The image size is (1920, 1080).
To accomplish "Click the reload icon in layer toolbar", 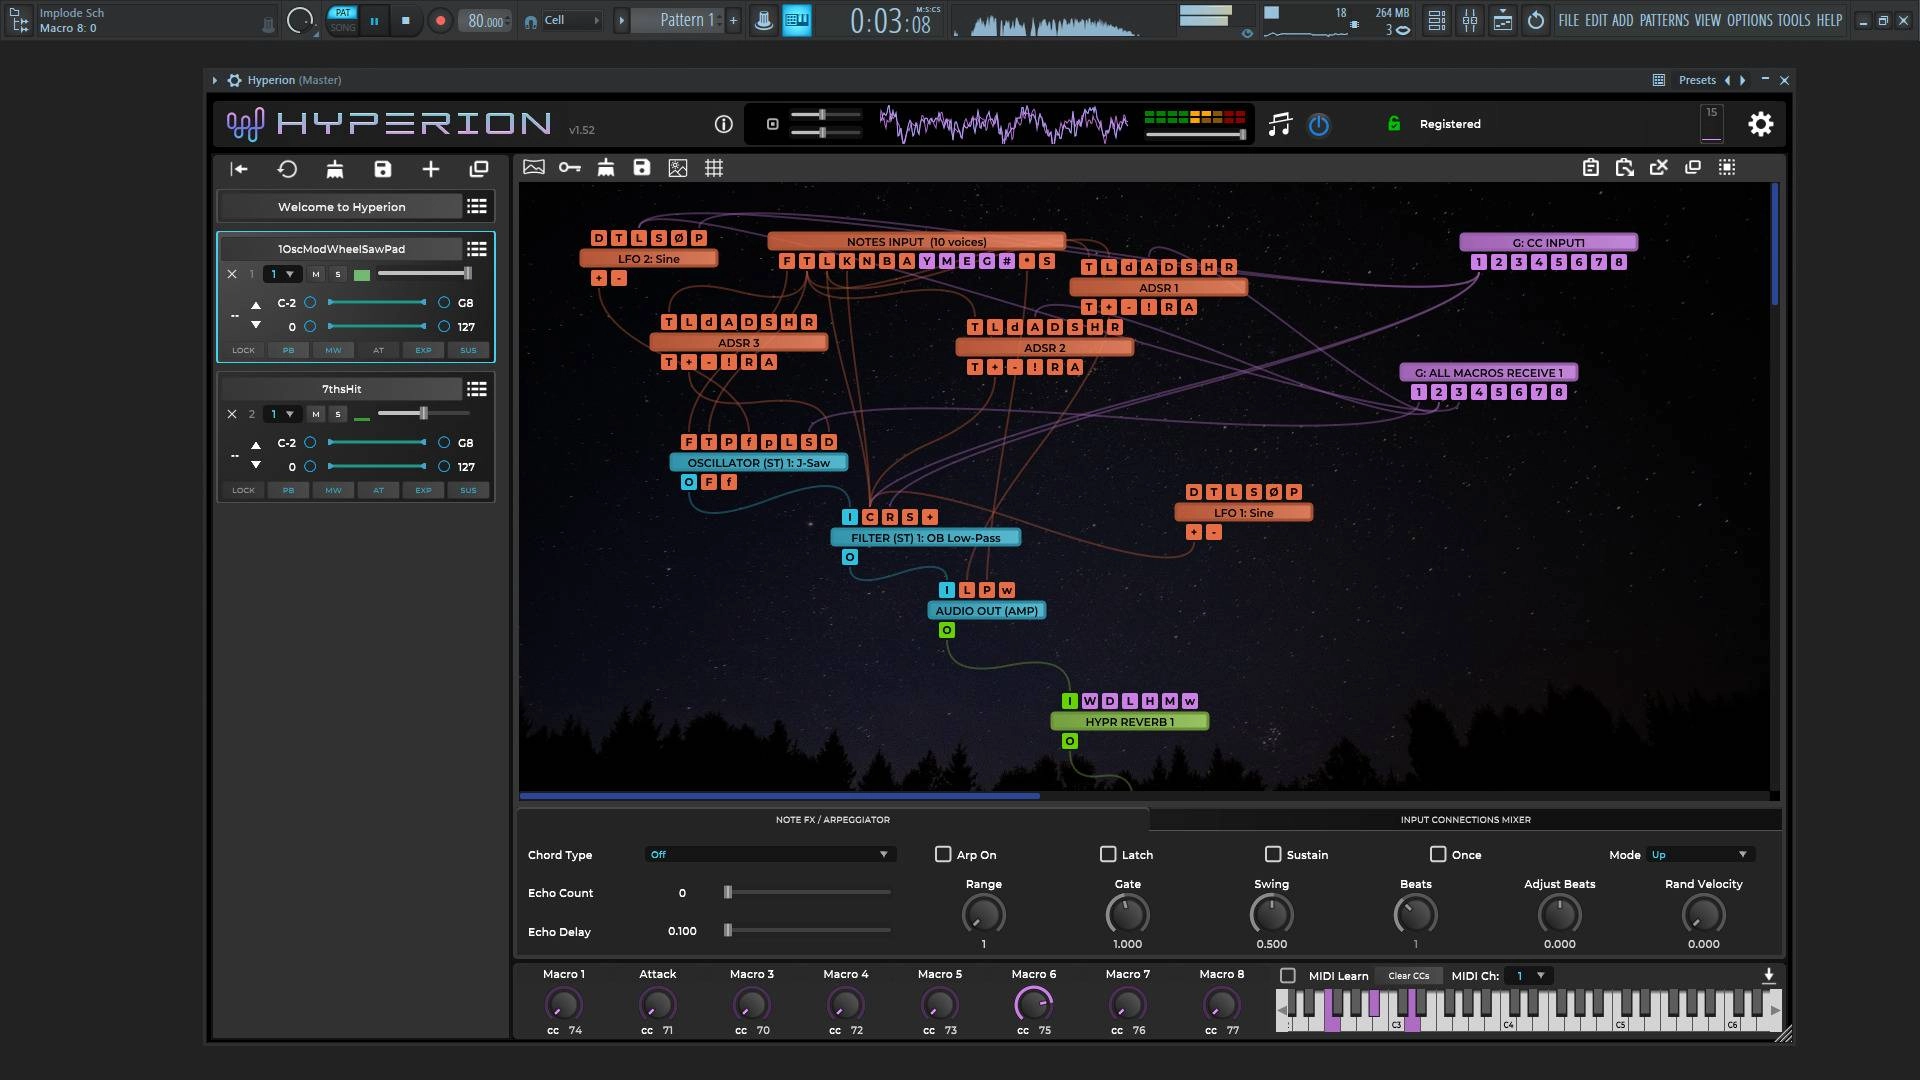I will coord(287,169).
